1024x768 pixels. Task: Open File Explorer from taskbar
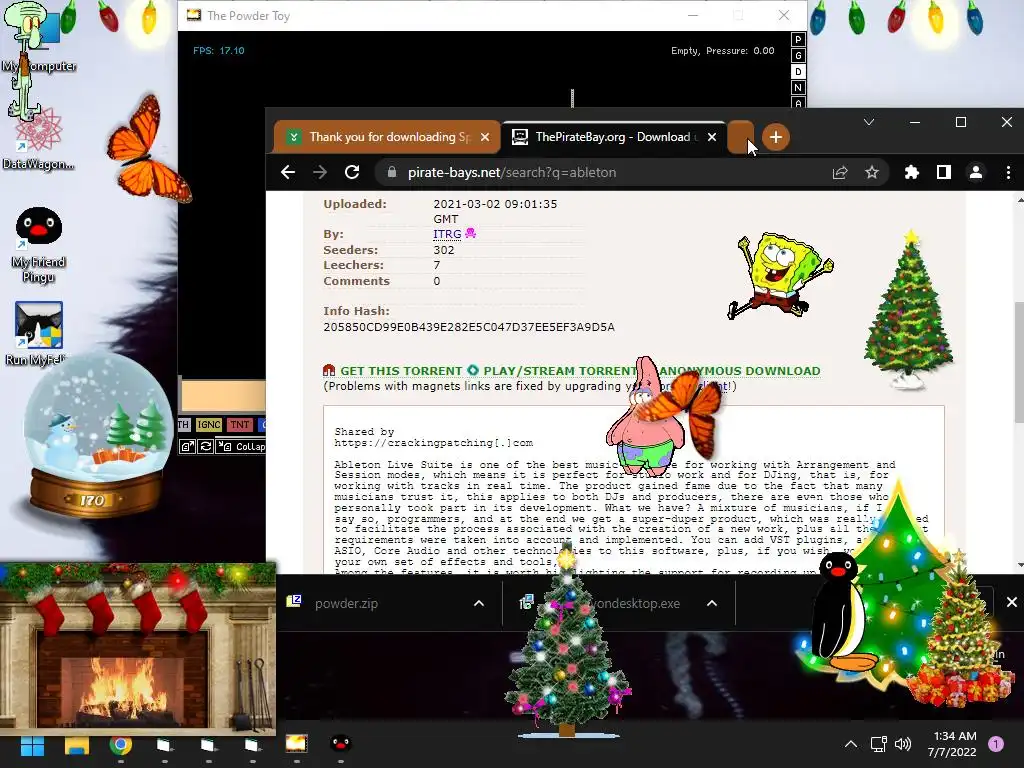(x=76, y=745)
